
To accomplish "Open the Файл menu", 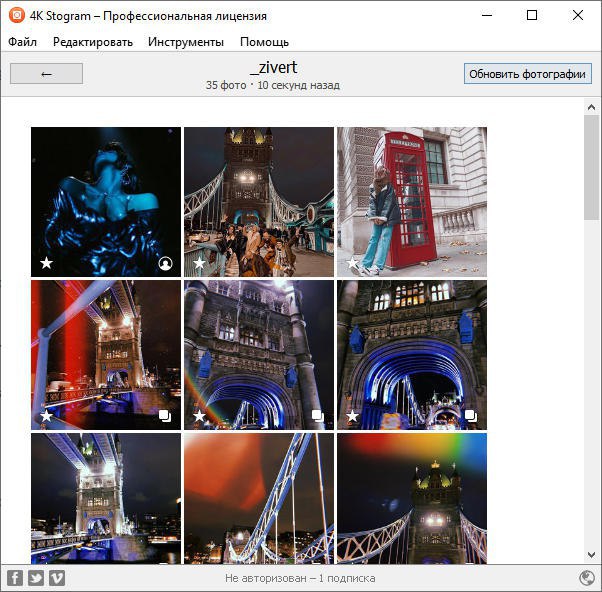I will pos(23,41).
